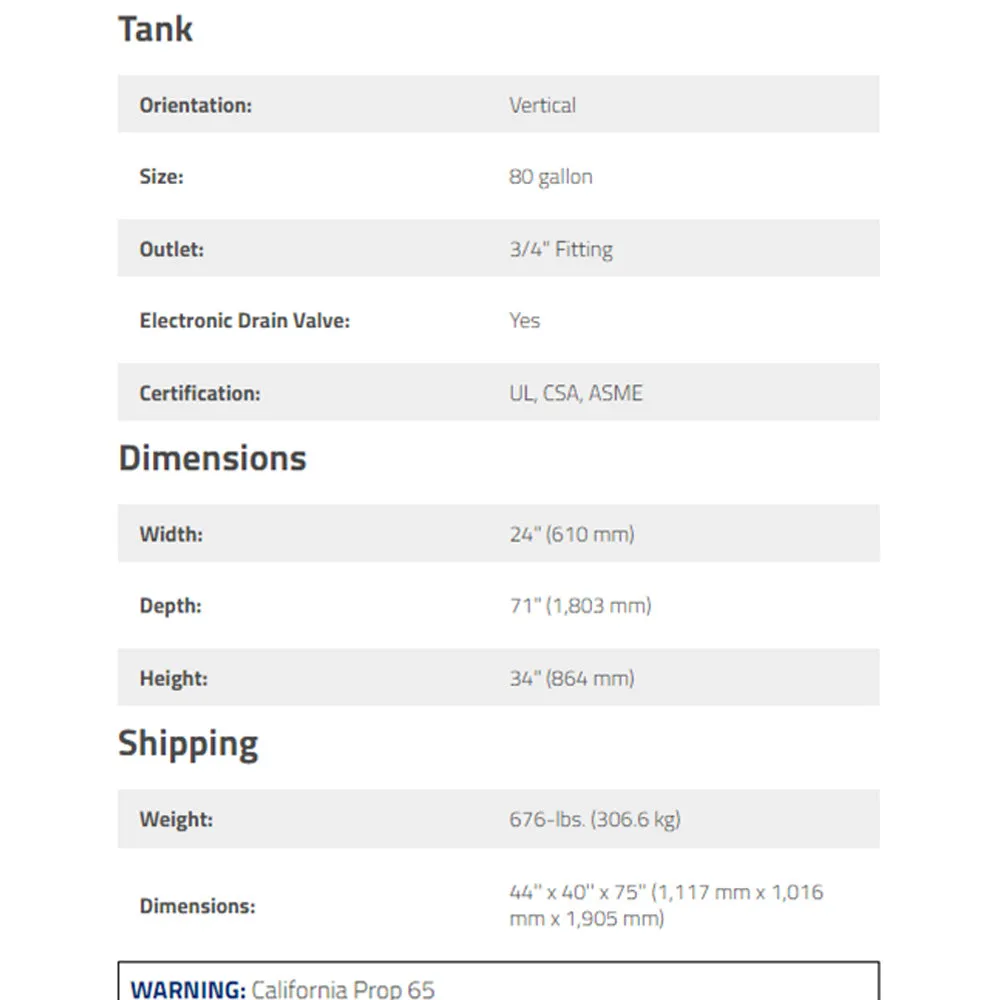Select the 676-lbs. shipping weight value
Screen dimensions: 1000x1000
[x=594, y=820]
